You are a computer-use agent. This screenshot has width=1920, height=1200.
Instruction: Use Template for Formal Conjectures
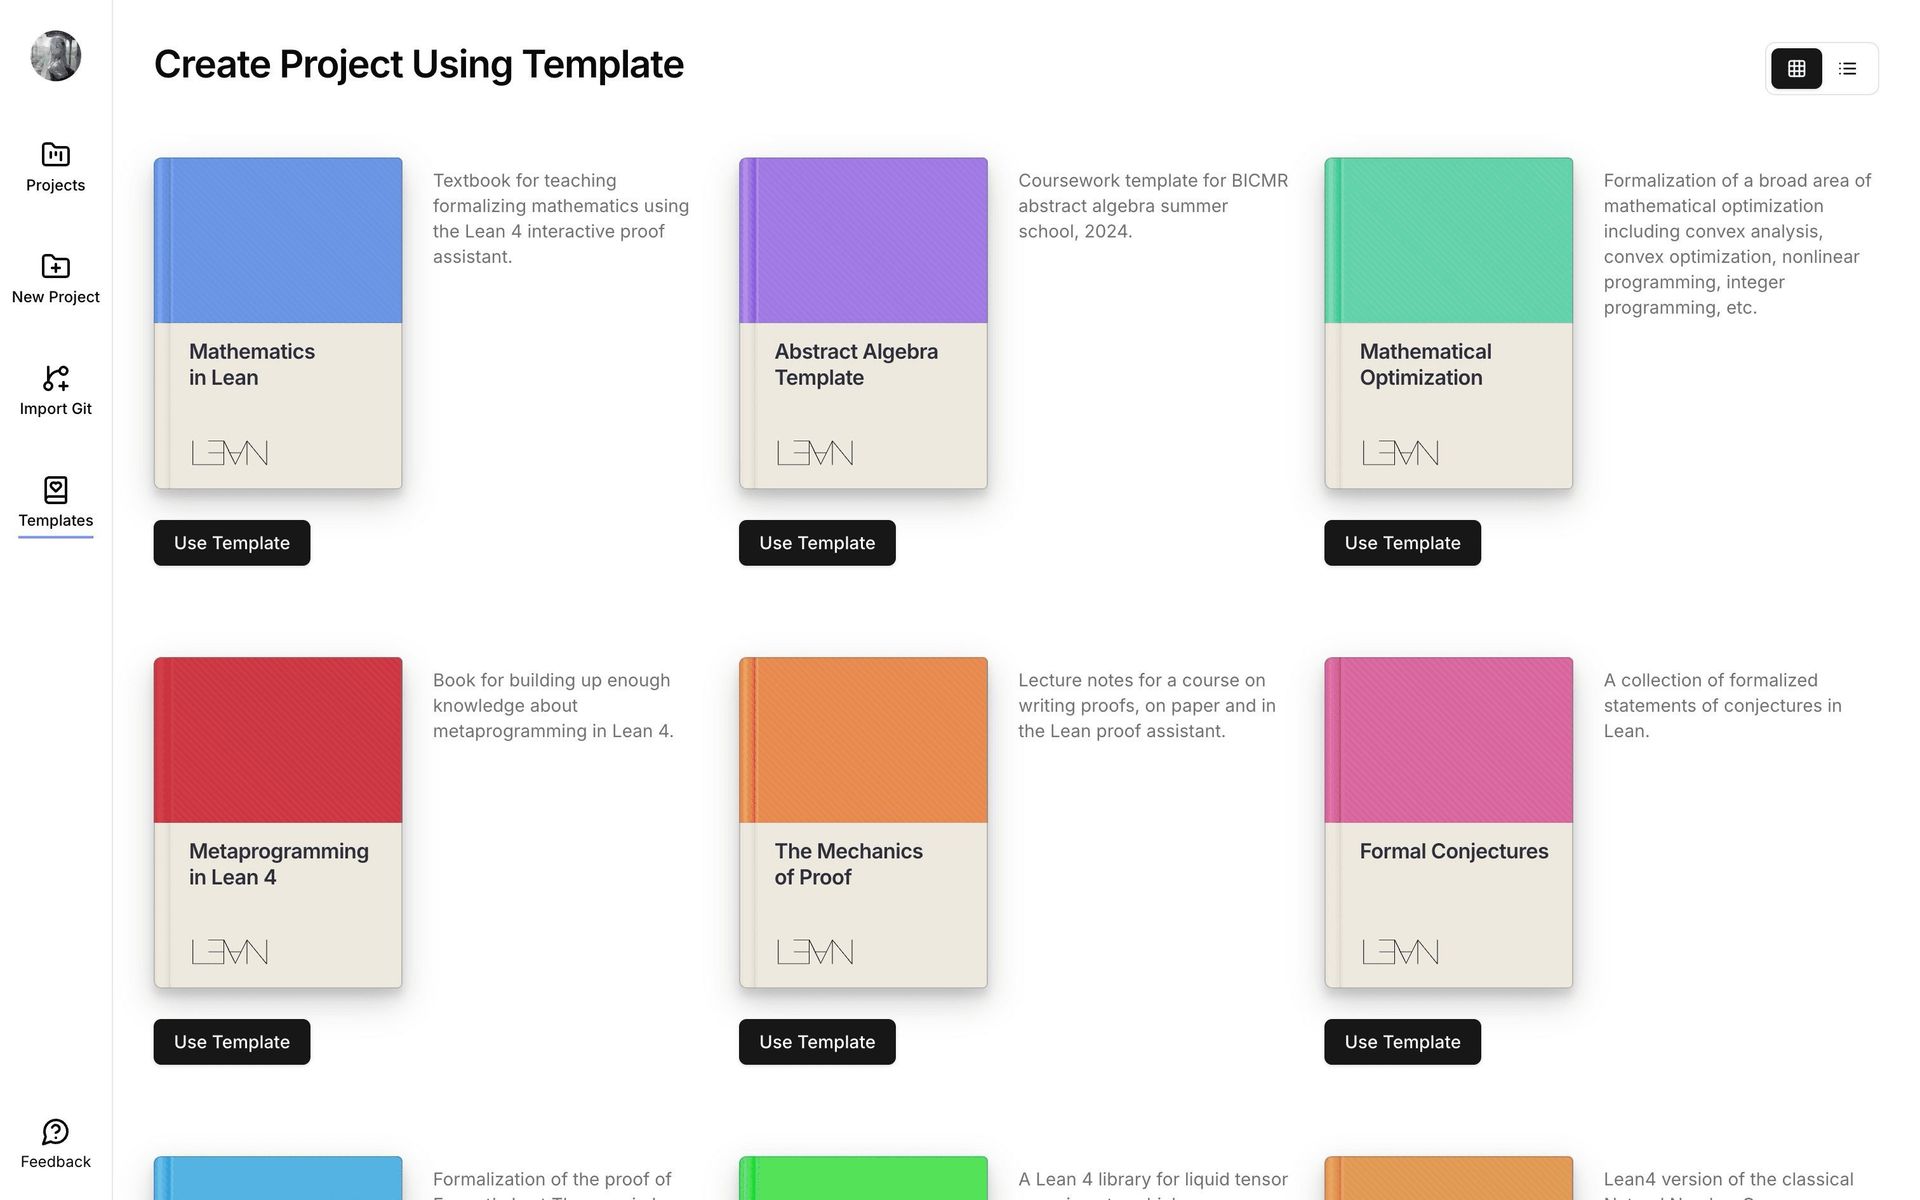1402,1042
